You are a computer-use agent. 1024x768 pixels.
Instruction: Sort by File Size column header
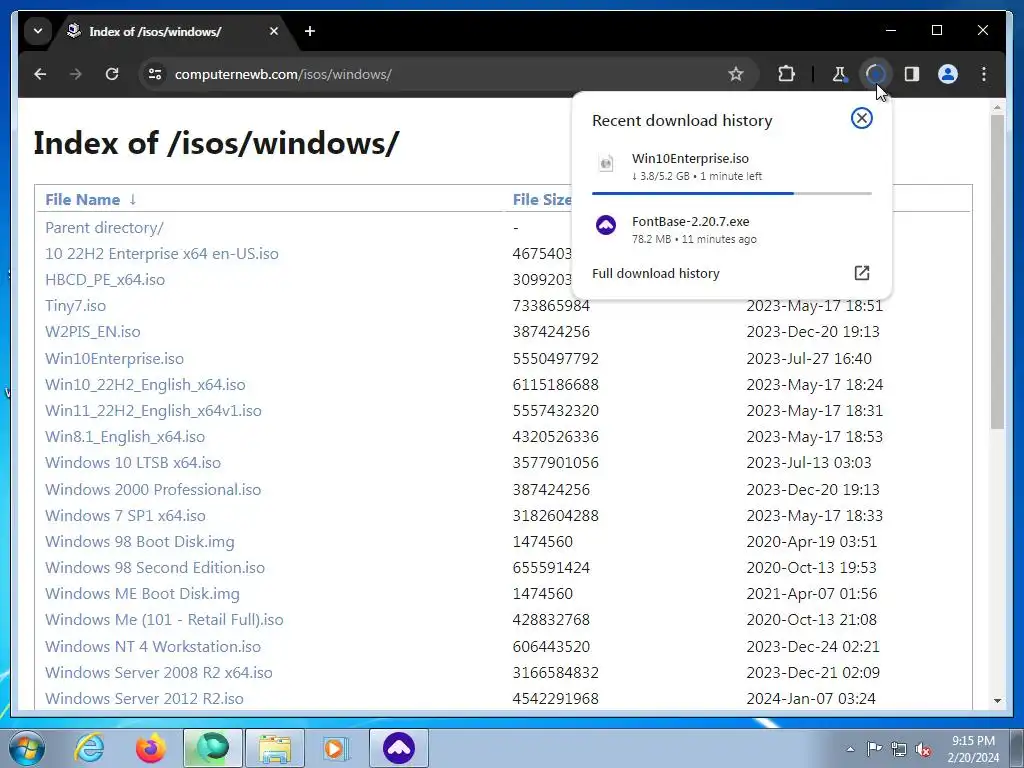pyautogui.click(x=542, y=200)
